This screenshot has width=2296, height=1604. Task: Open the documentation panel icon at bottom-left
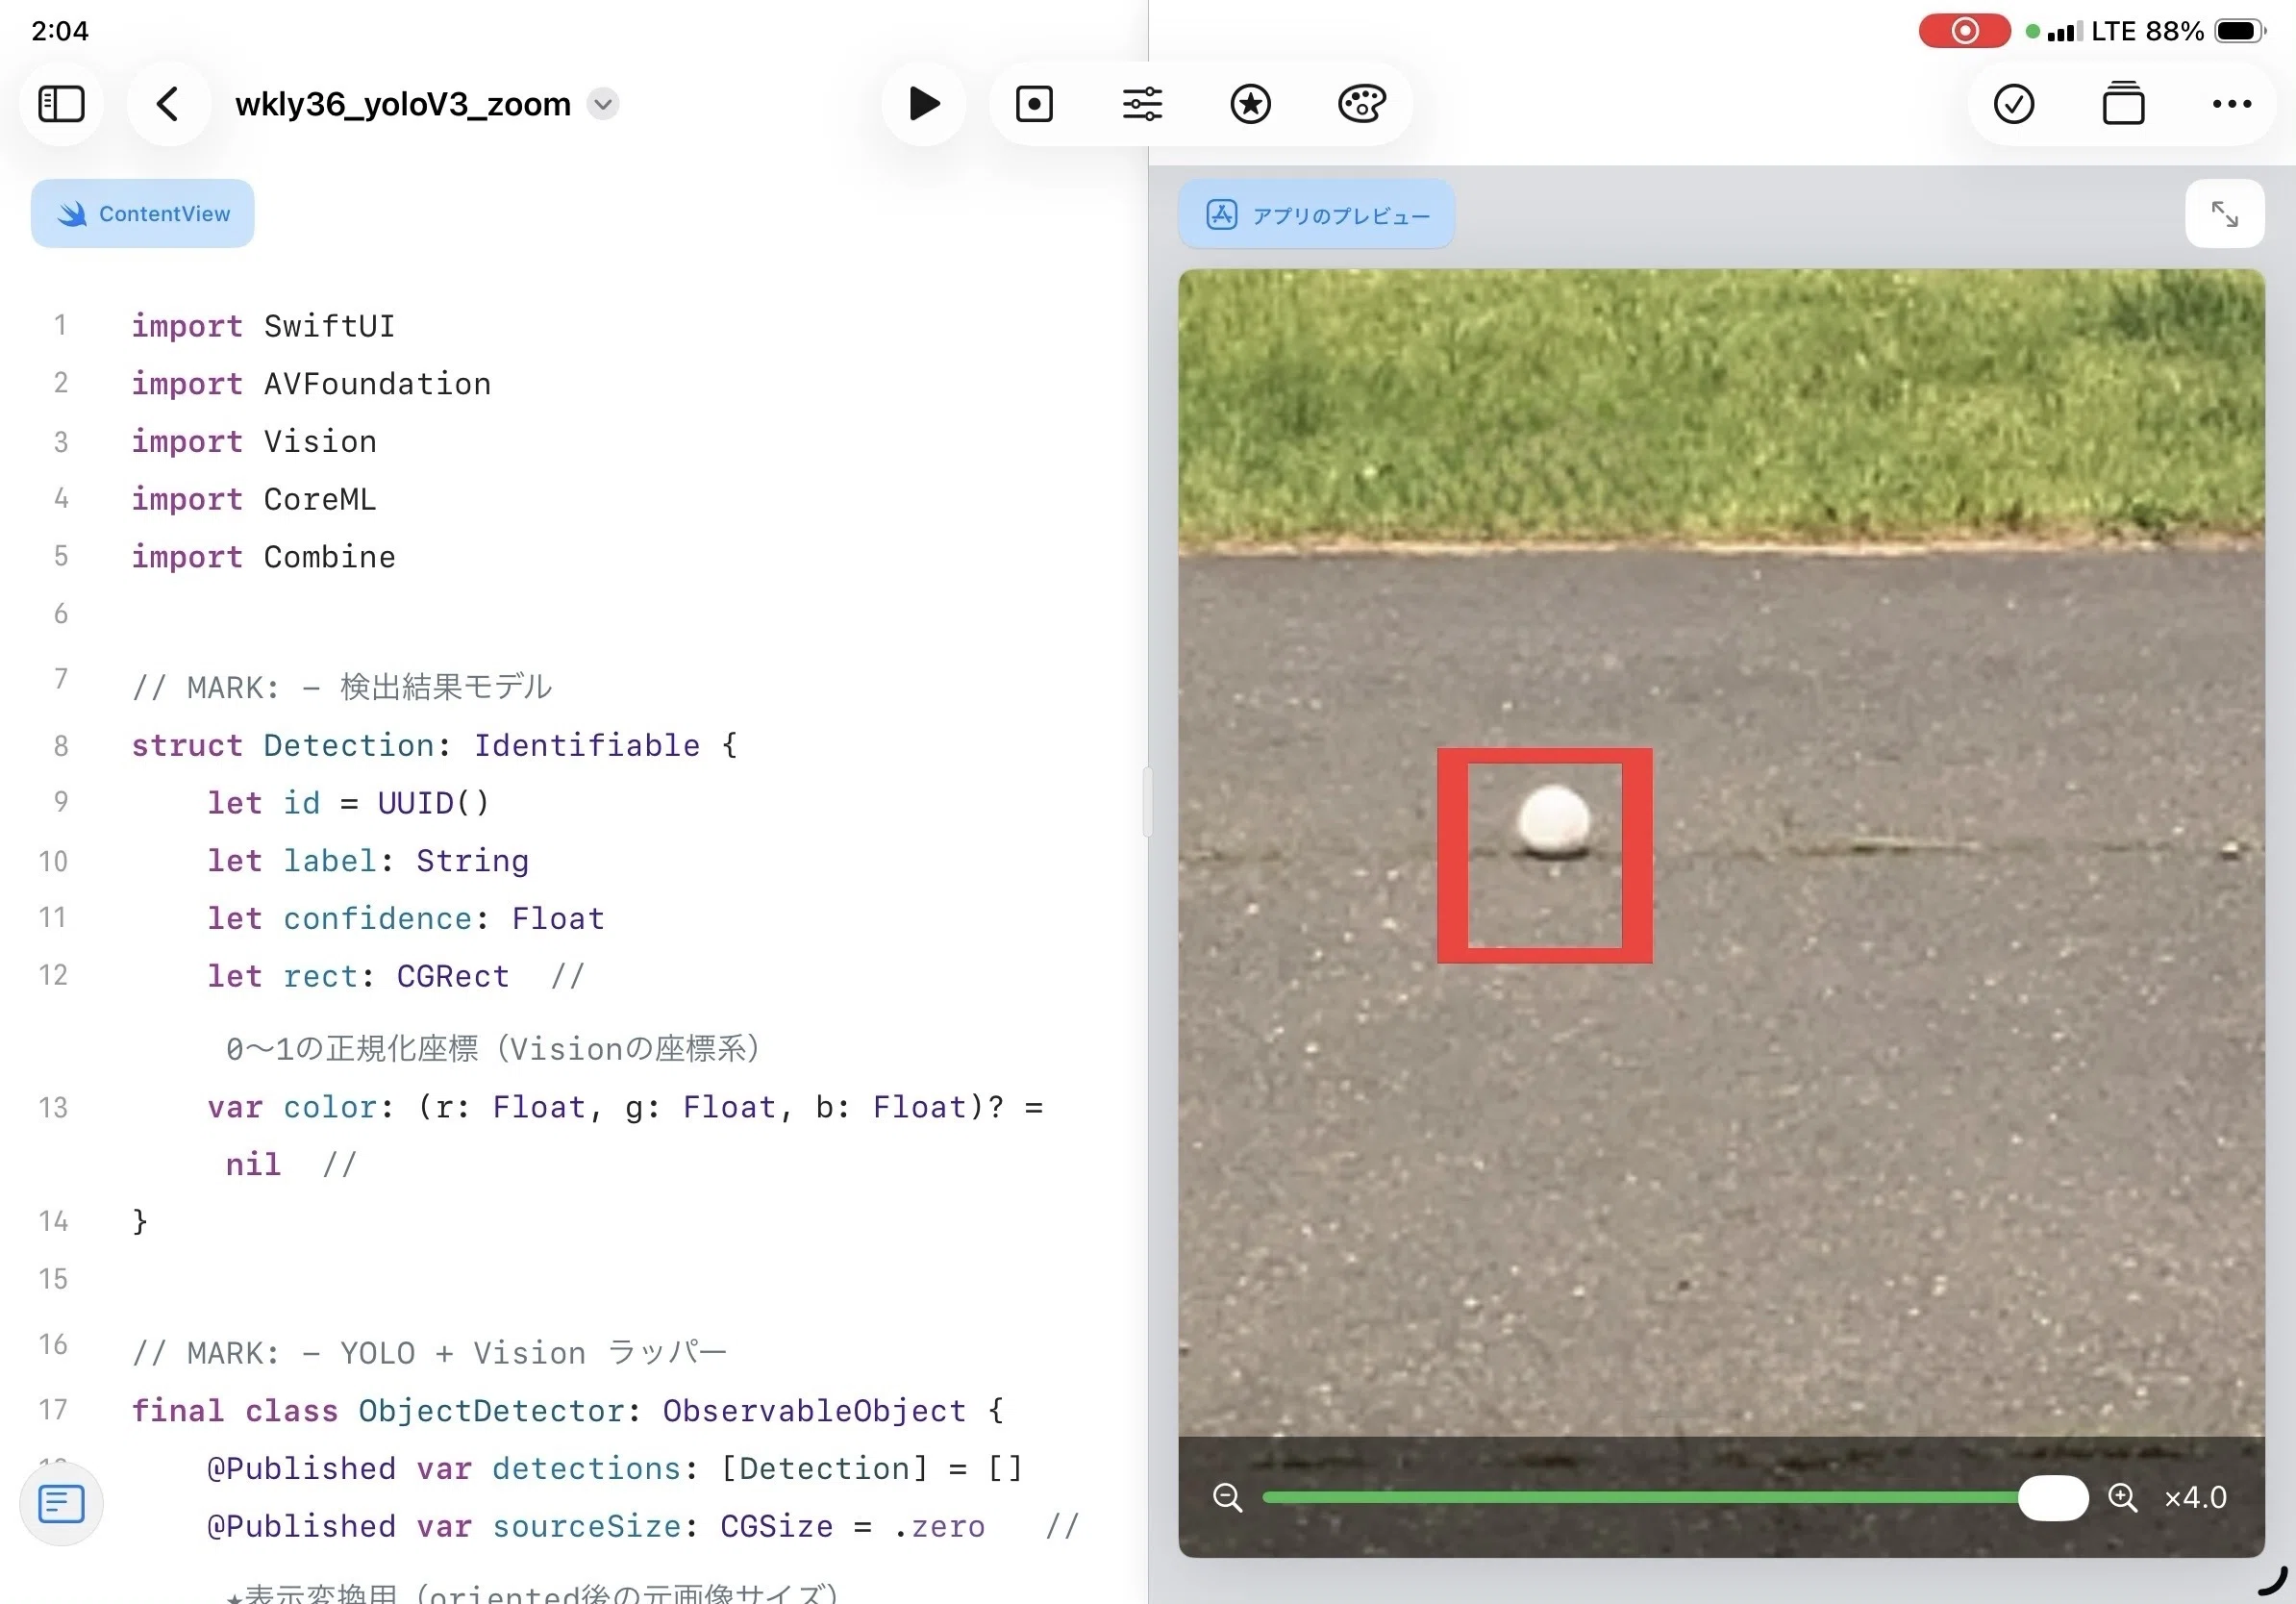pyautogui.click(x=61, y=1504)
